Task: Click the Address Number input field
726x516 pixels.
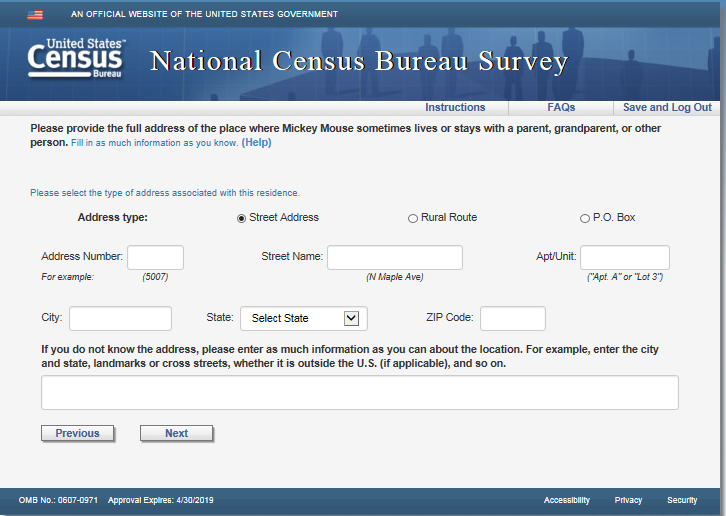Action: click(155, 257)
